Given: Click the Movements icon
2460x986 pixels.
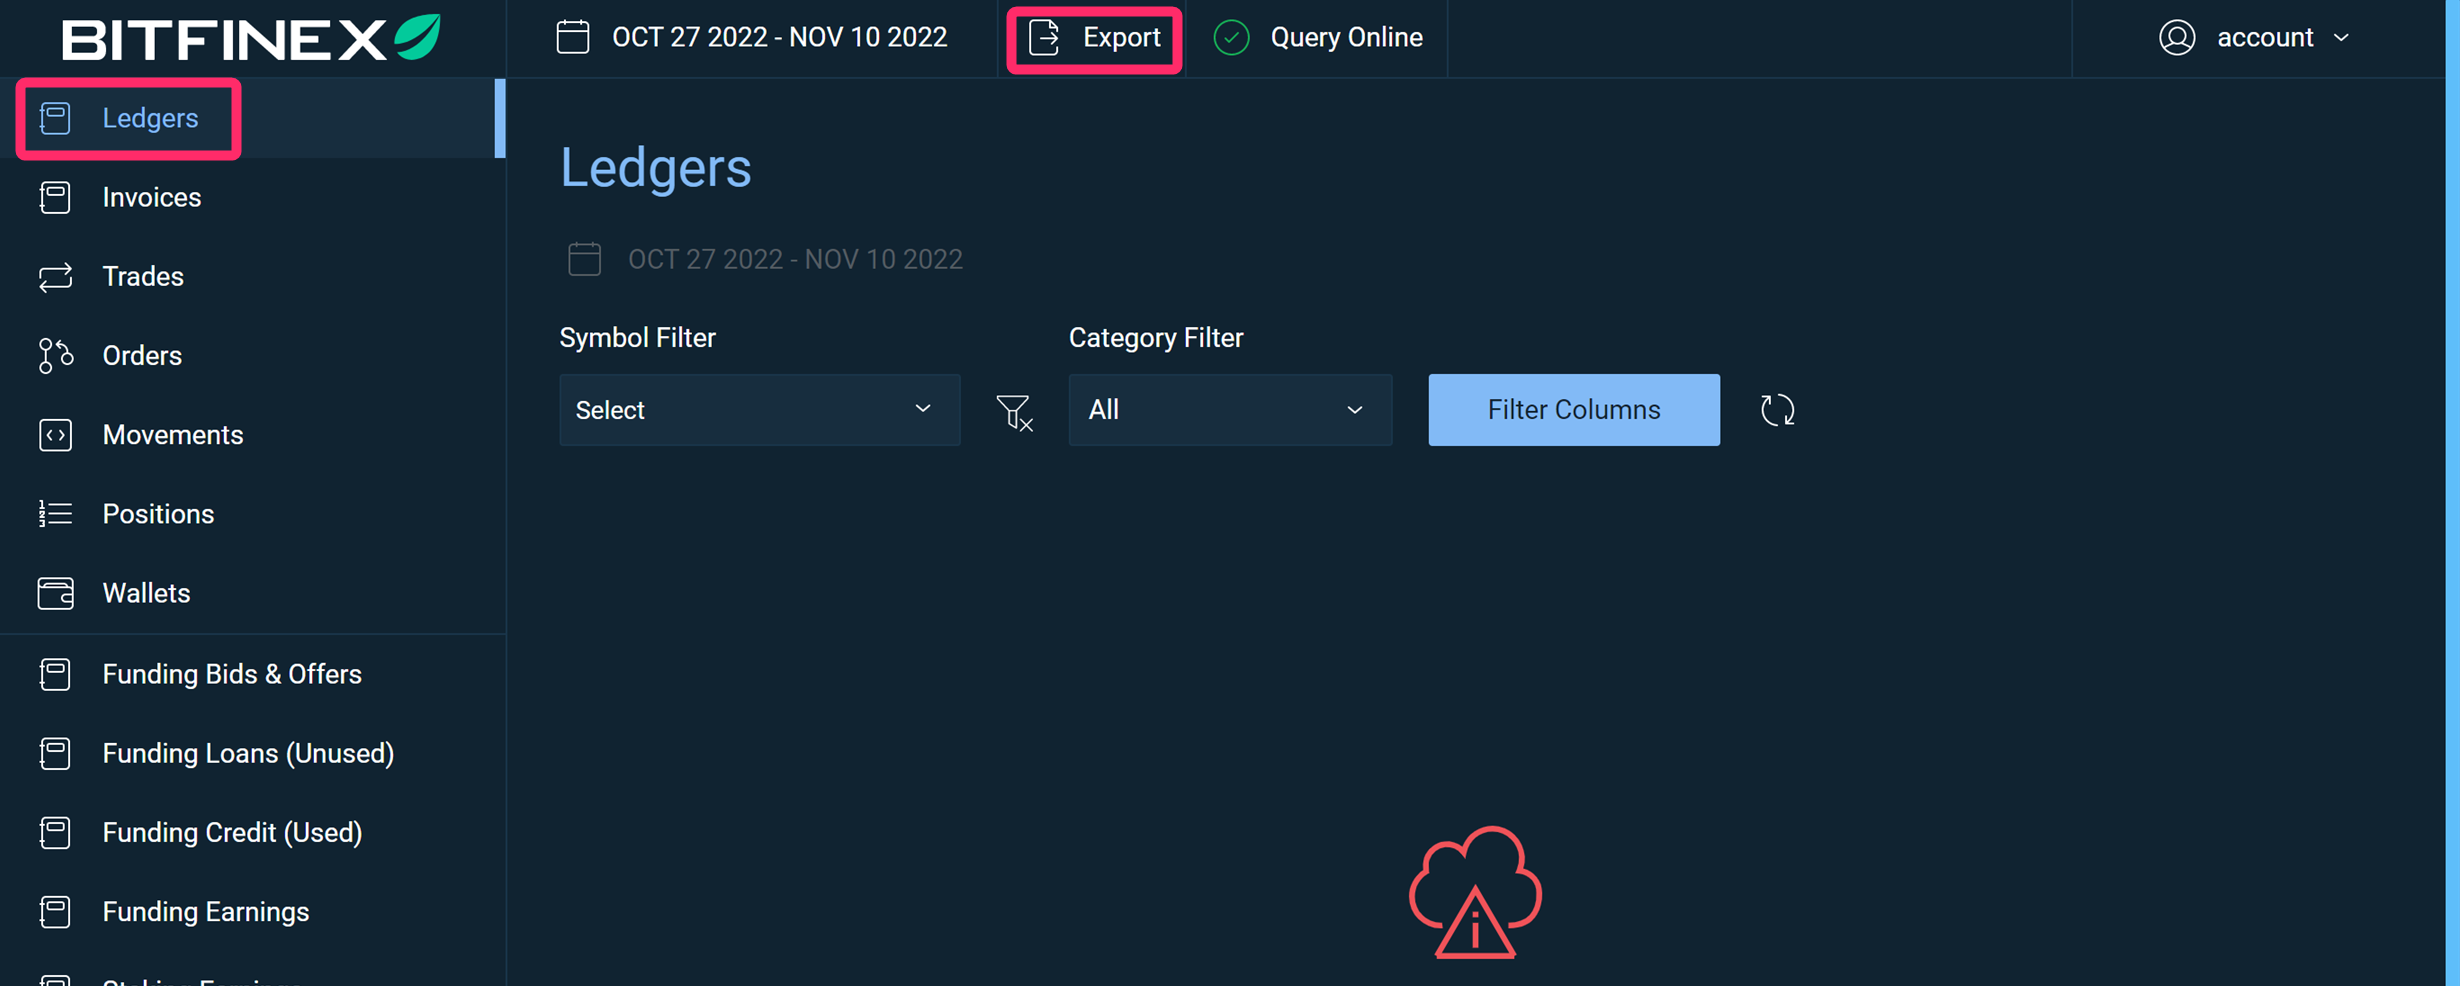Looking at the screenshot, I should [55, 434].
